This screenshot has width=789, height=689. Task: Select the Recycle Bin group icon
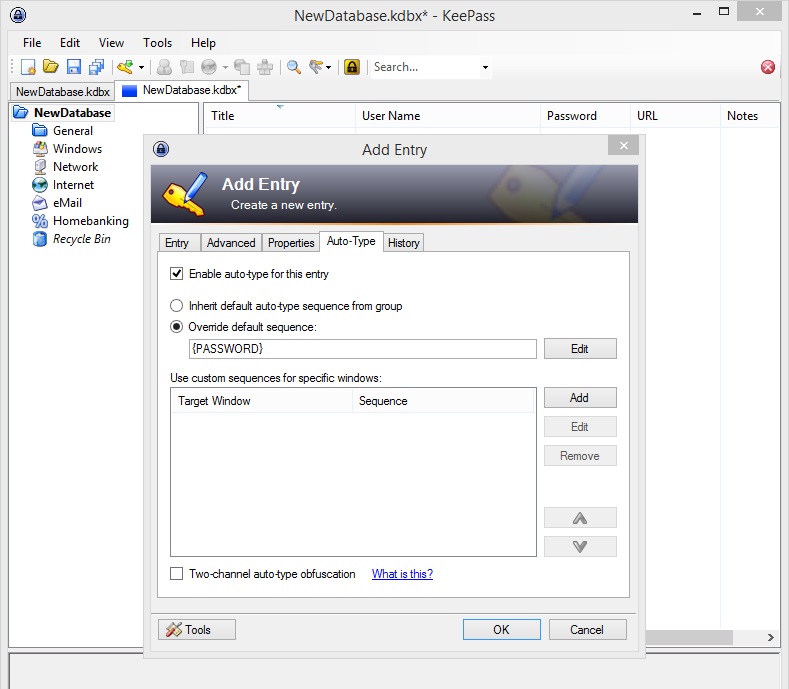[40, 239]
